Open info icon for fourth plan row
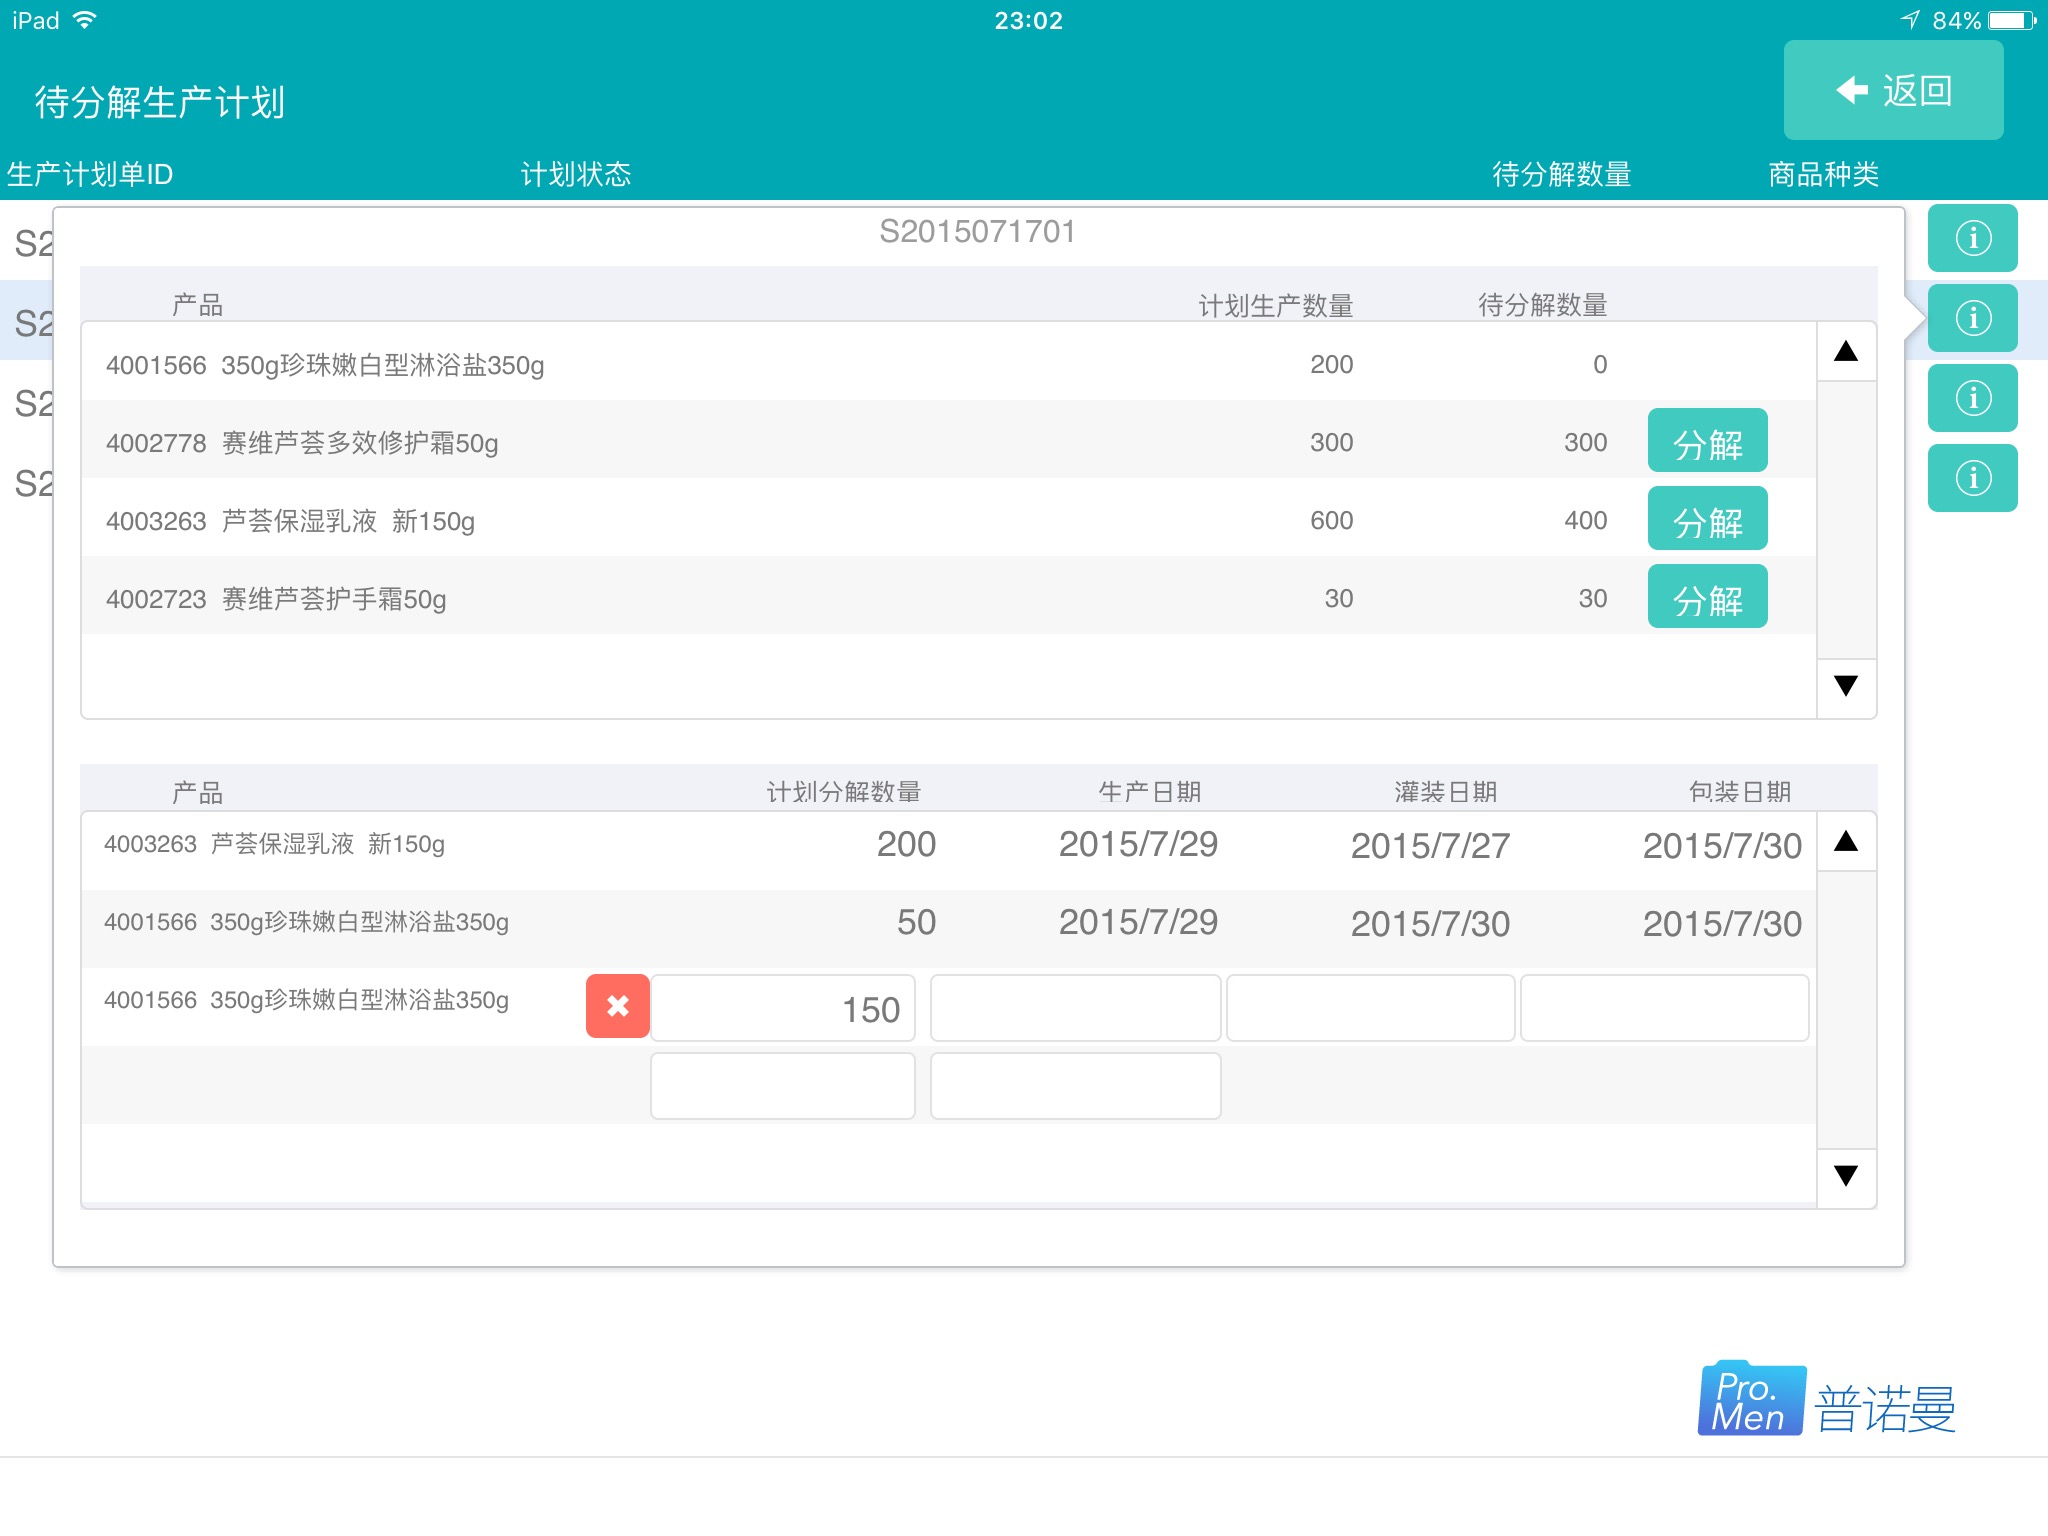Image resolution: width=2048 pixels, height=1536 pixels. [1972, 478]
